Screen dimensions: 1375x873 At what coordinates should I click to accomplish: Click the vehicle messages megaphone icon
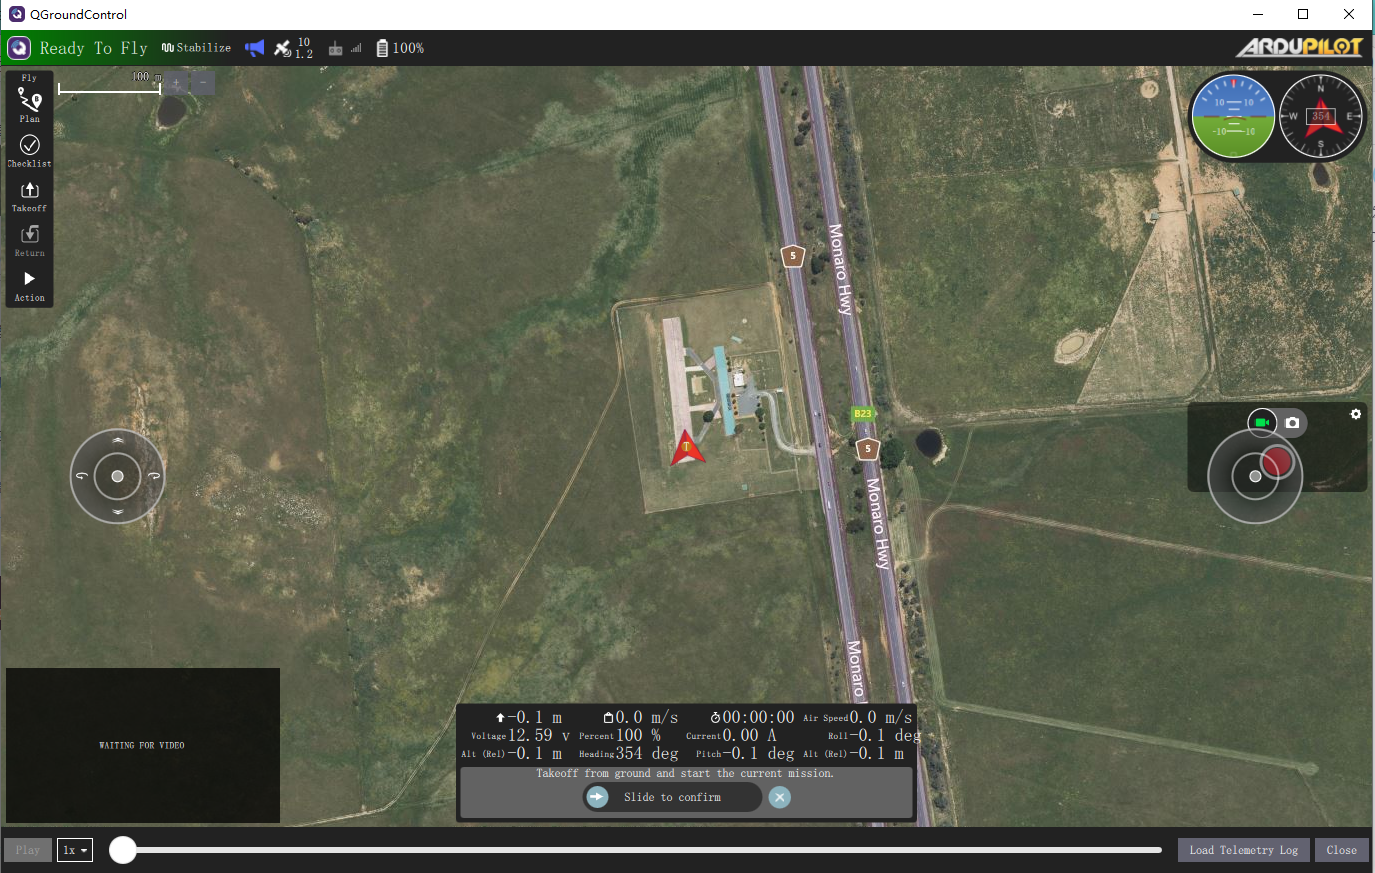[x=254, y=47]
